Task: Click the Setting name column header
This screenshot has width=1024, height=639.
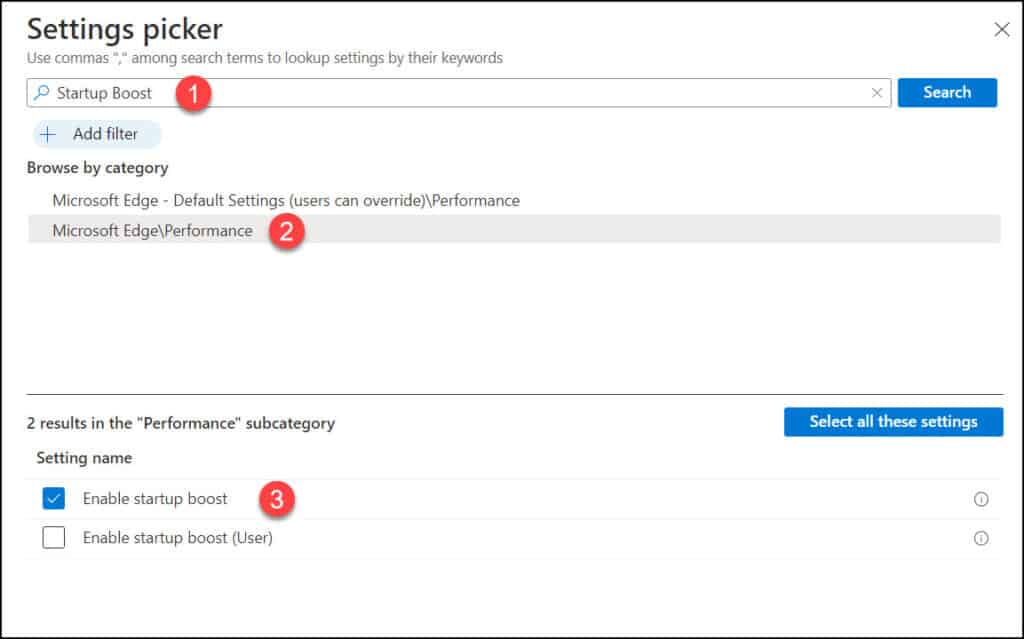Action: 84,458
